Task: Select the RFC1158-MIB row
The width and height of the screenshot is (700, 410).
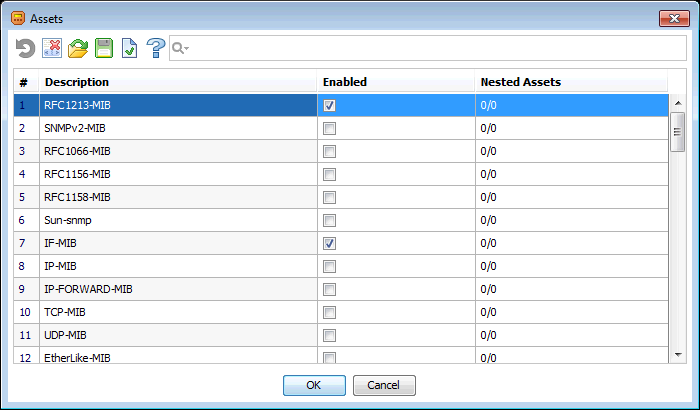Action: pyautogui.click(x=341, y=197)
